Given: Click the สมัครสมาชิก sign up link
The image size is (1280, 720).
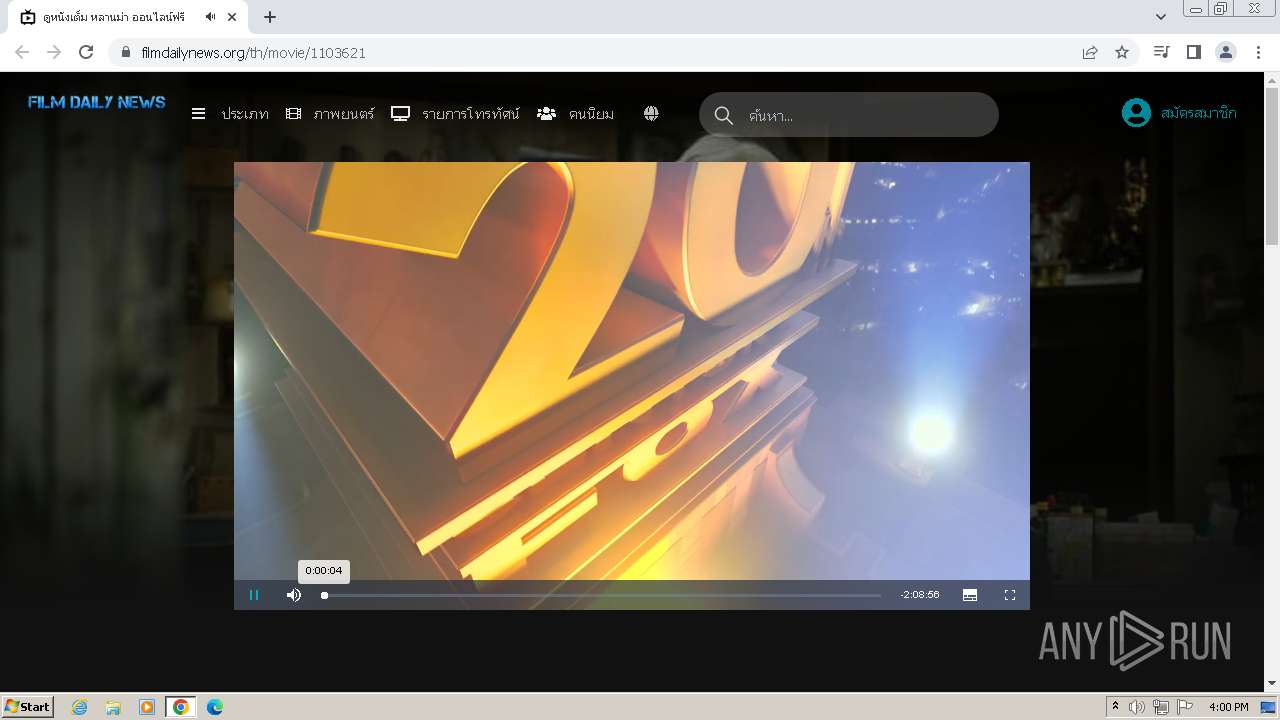Looking at the screenshot, I should coord(1199,113).
